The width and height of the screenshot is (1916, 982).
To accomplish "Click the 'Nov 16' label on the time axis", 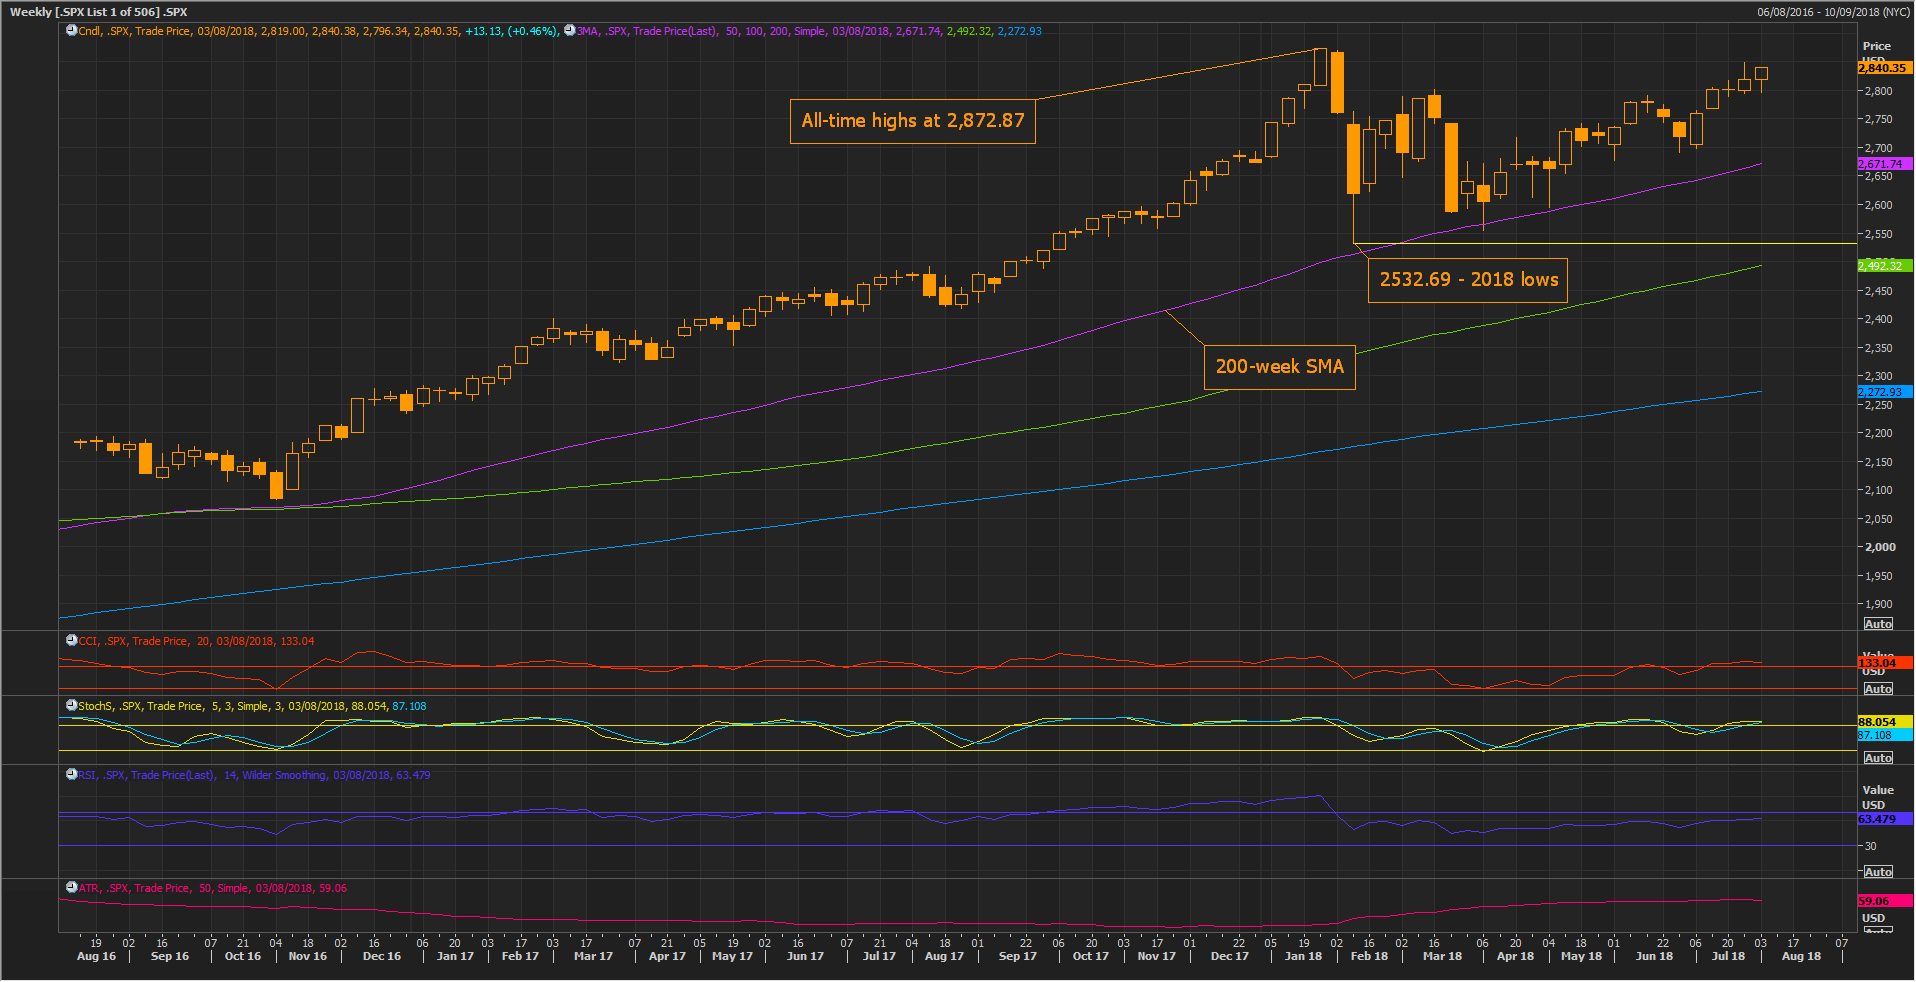I will [308, 956].
